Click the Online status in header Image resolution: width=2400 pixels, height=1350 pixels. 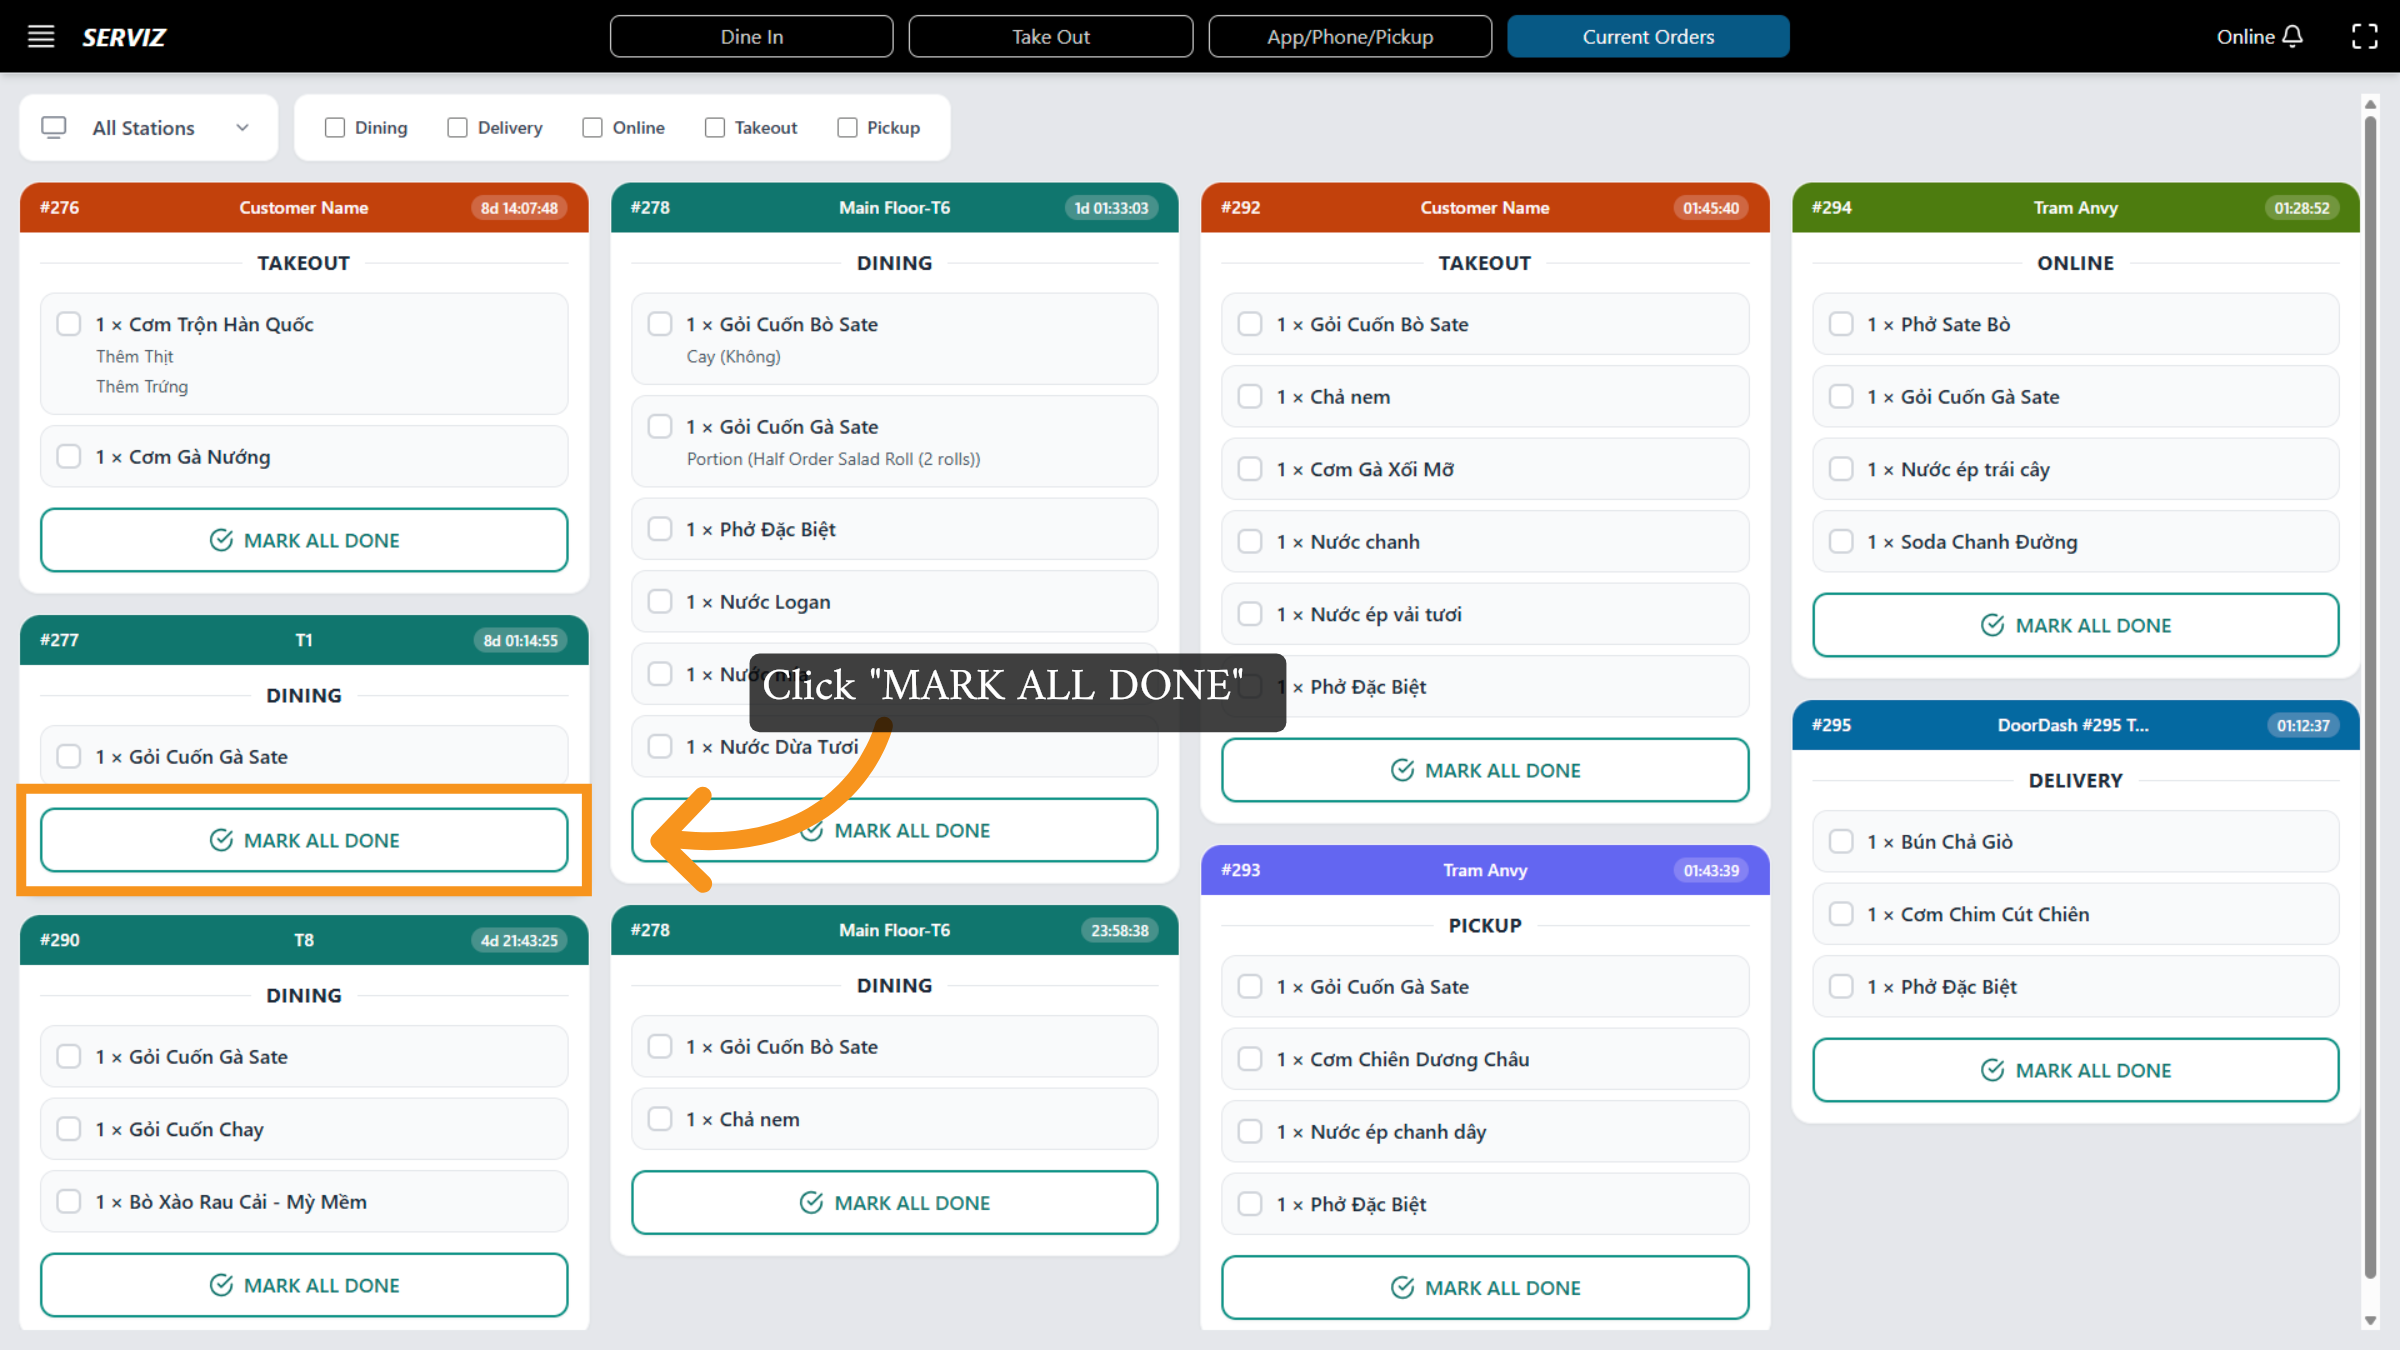click(2245, 37)
